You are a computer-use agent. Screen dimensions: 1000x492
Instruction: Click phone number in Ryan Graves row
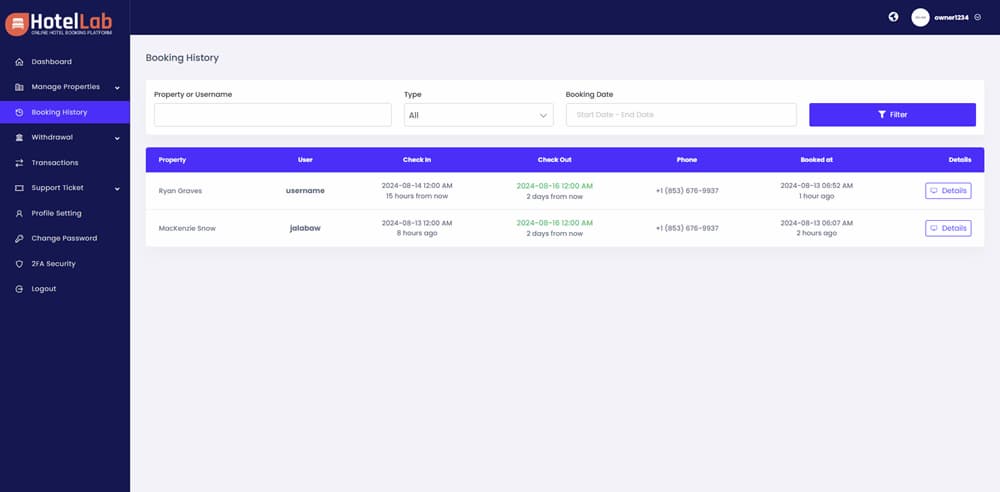tap(687, 191)
